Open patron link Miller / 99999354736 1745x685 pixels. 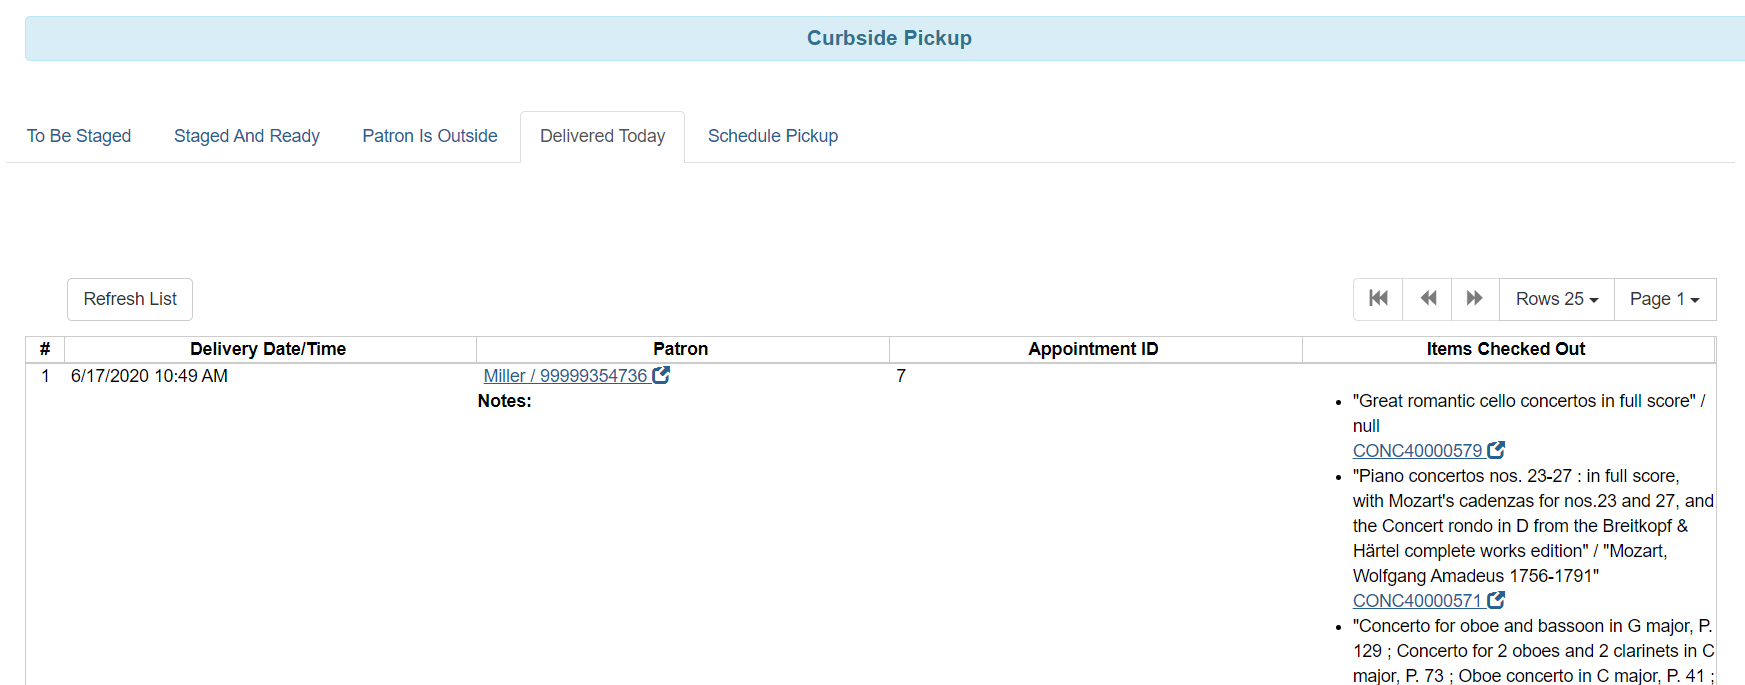[565, 376]
